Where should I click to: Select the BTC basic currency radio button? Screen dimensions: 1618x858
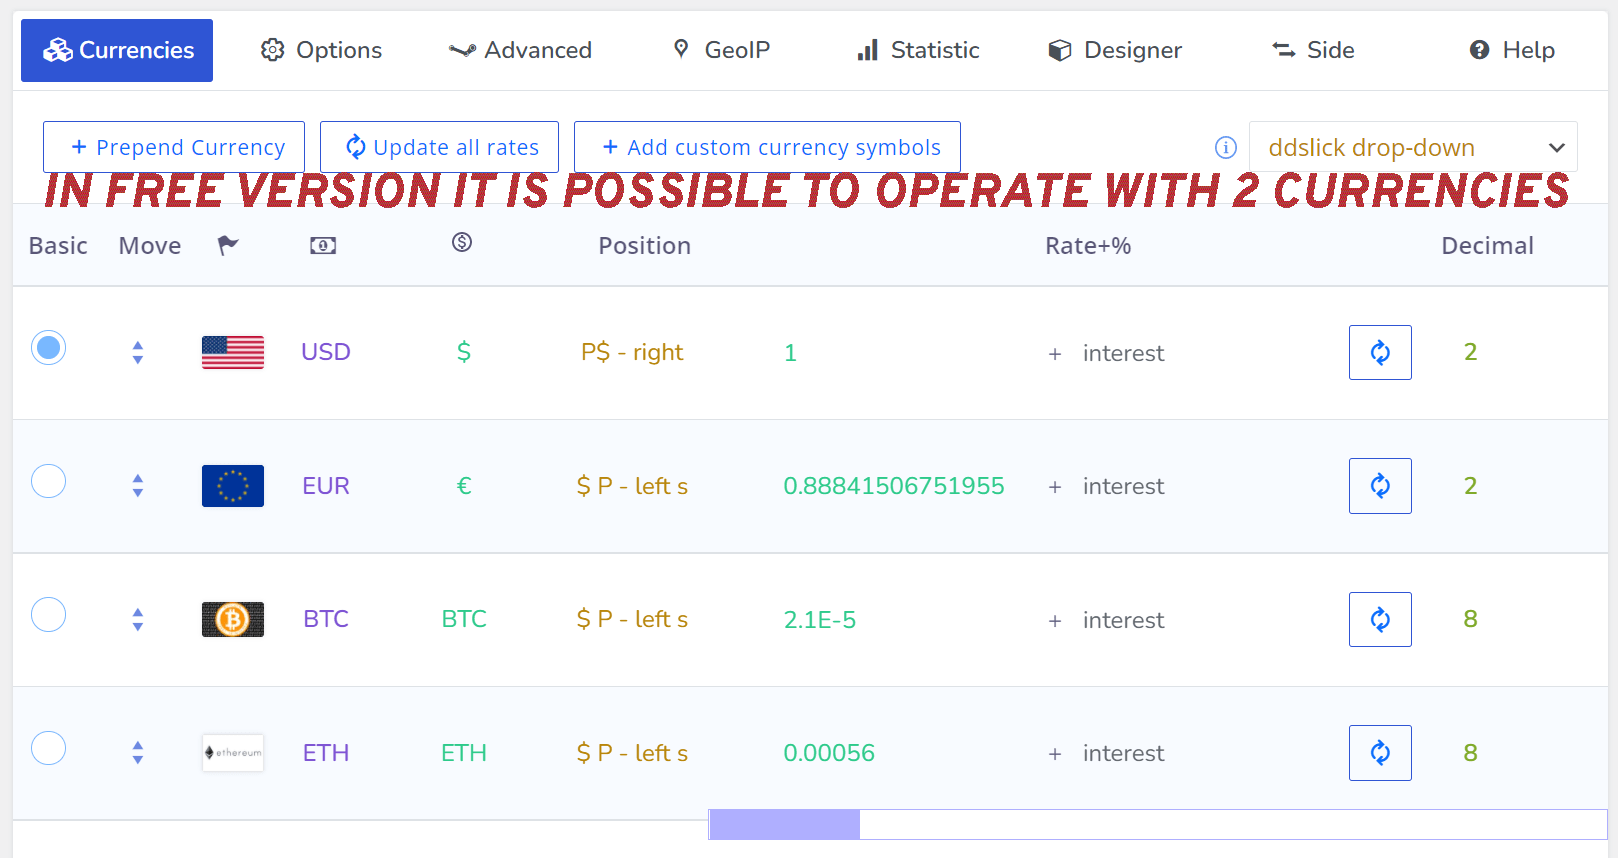point(48,615)
